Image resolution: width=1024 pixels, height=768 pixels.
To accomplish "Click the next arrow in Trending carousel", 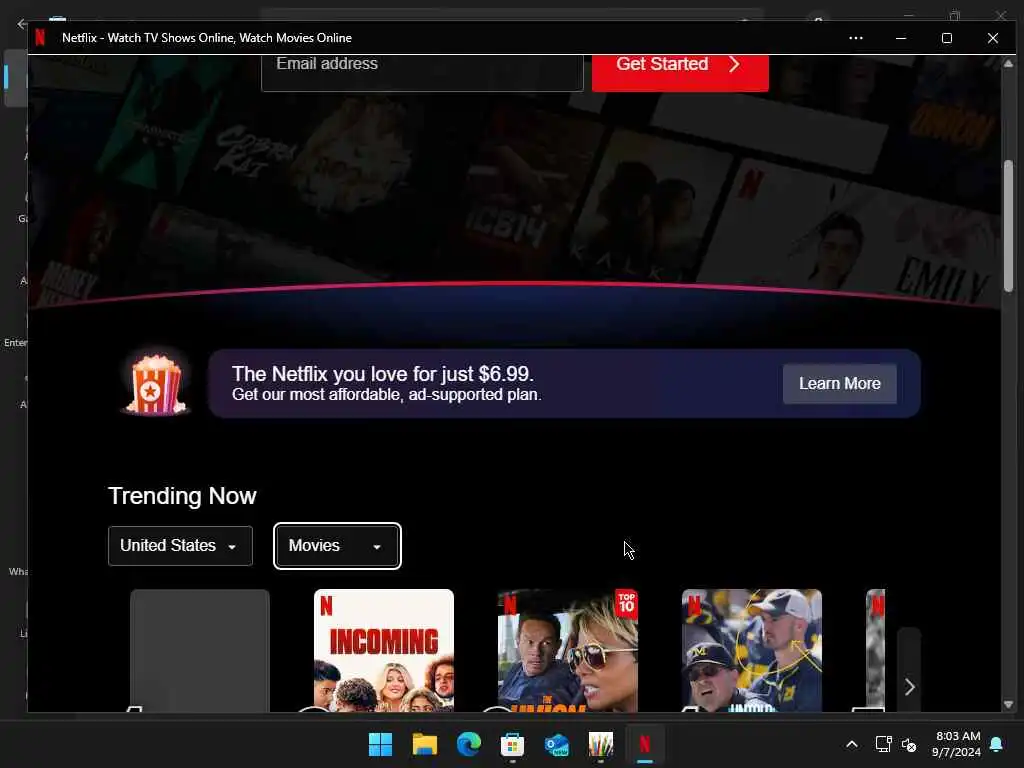I will (909, 686).
